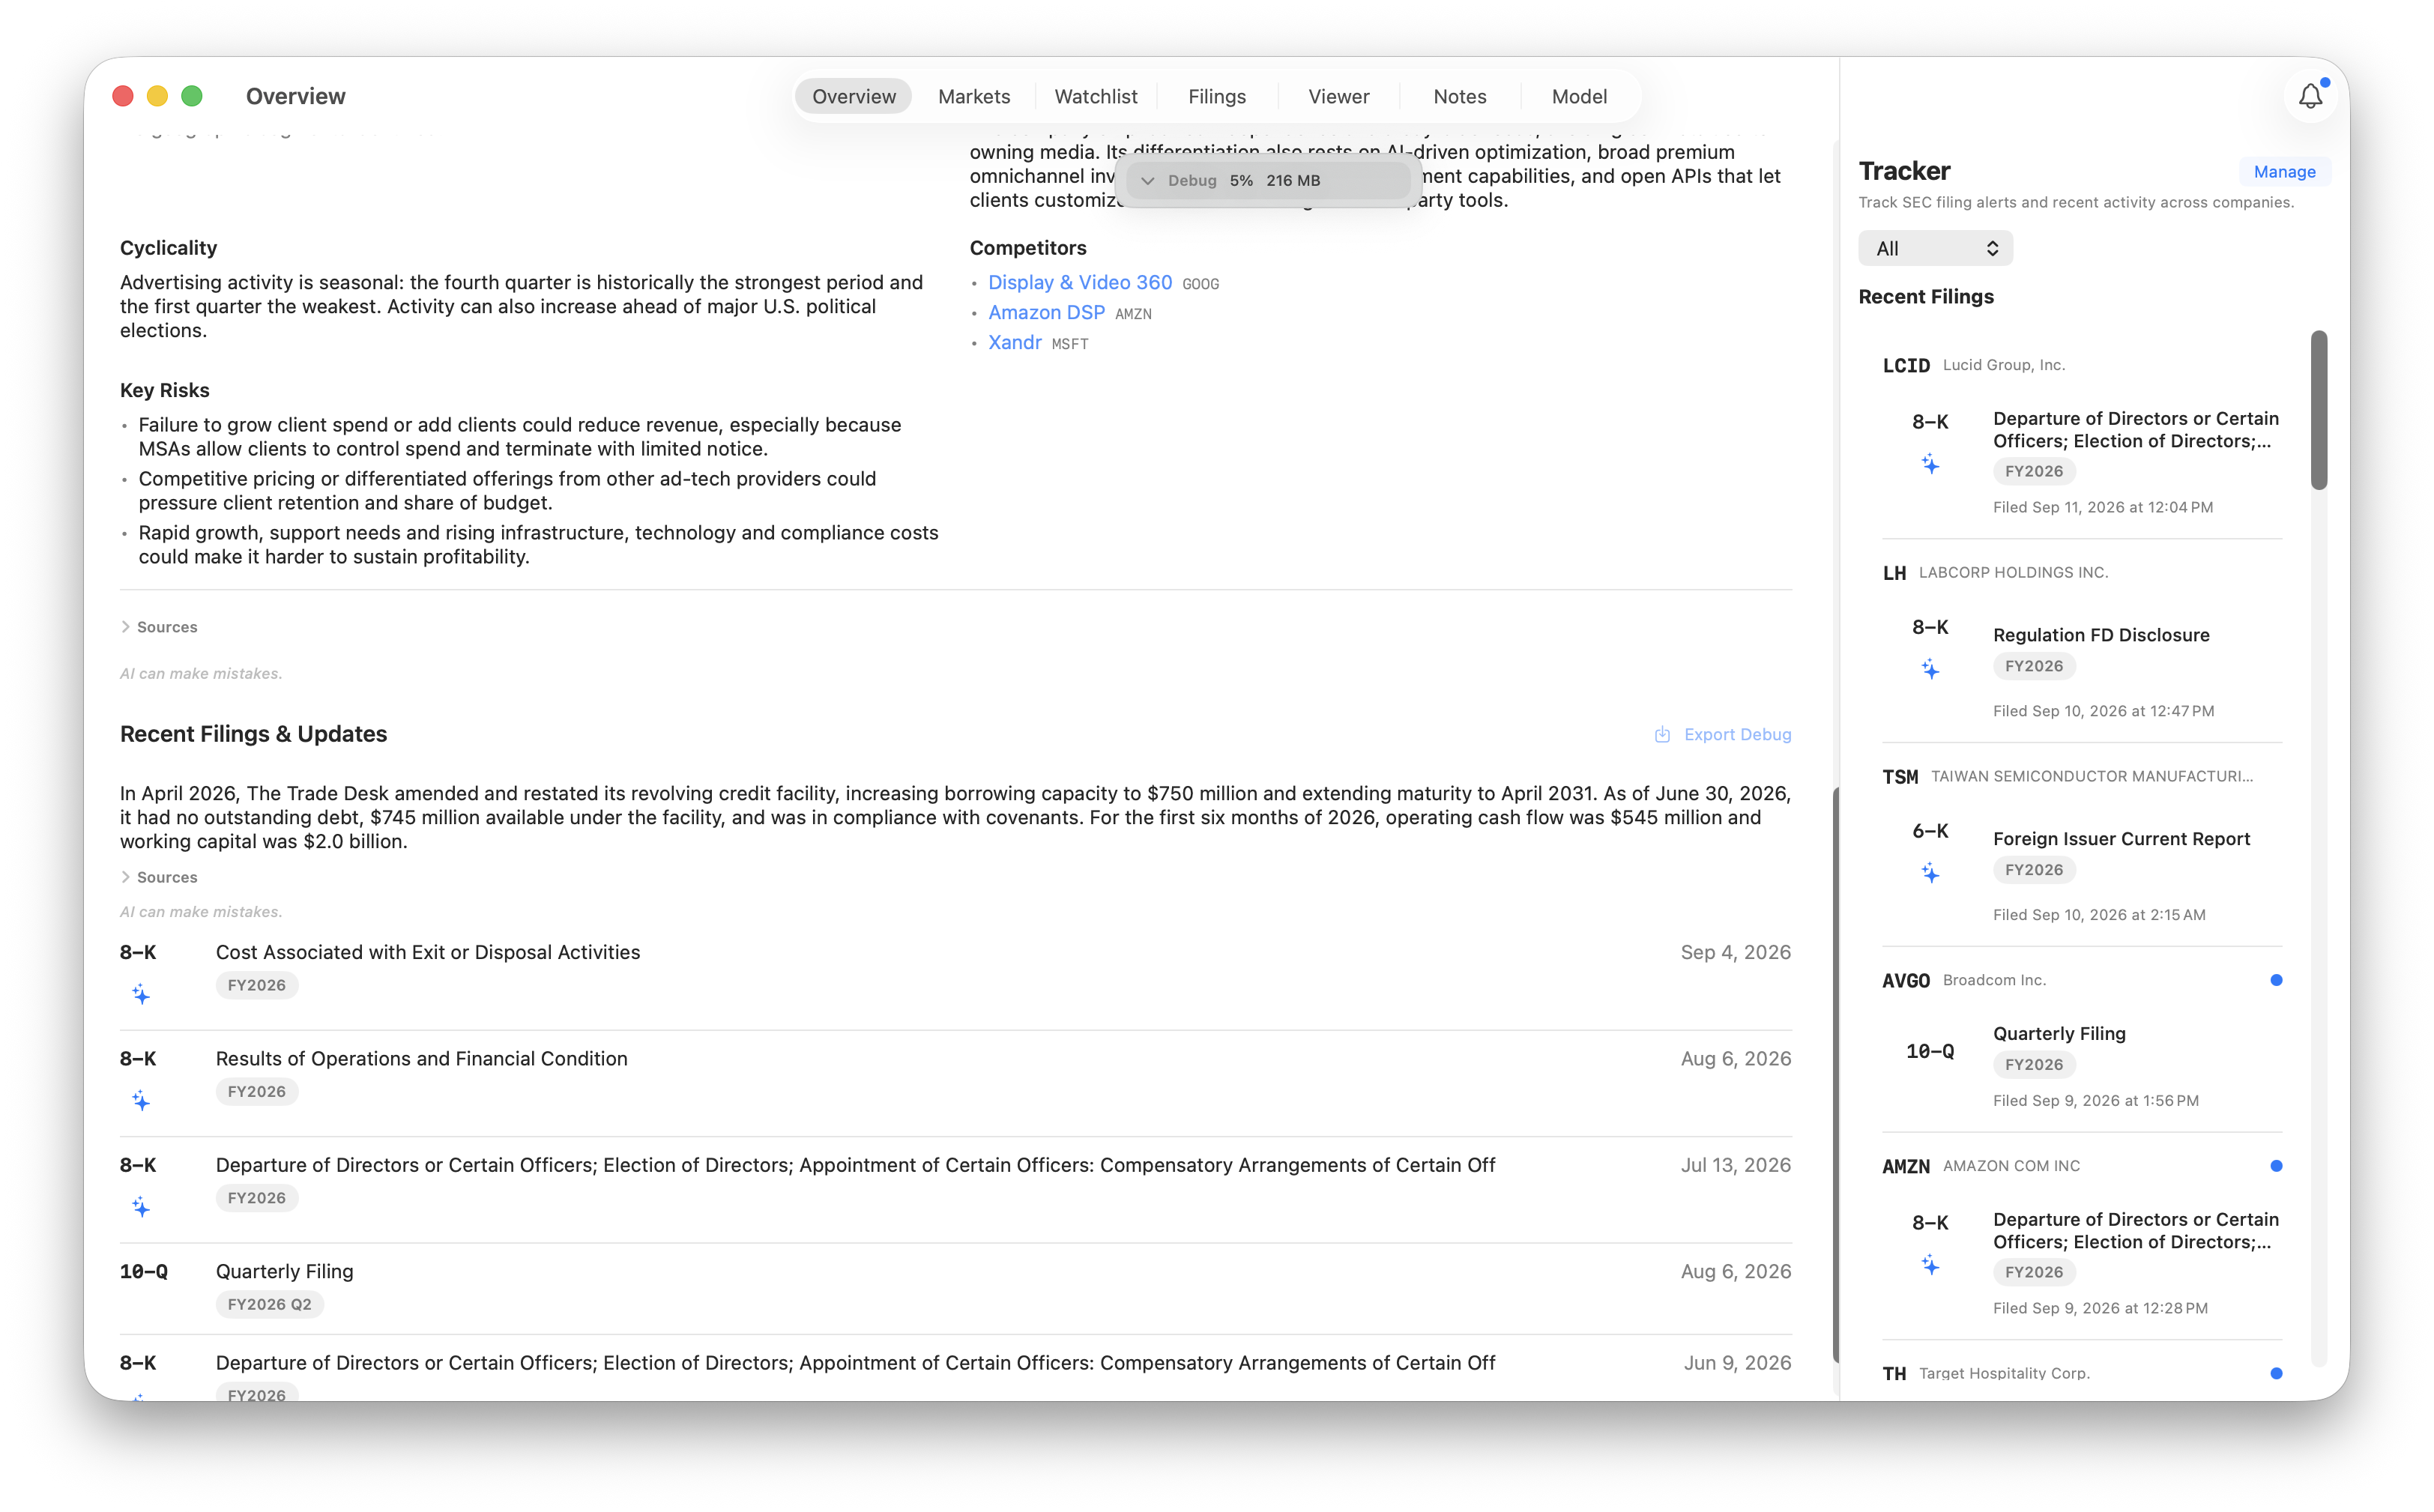Viewport: 2434px width, 1512px height.
Task: Click AI sparkle icon for AMZN 8-K filing
Action: click(1930, 1265)
